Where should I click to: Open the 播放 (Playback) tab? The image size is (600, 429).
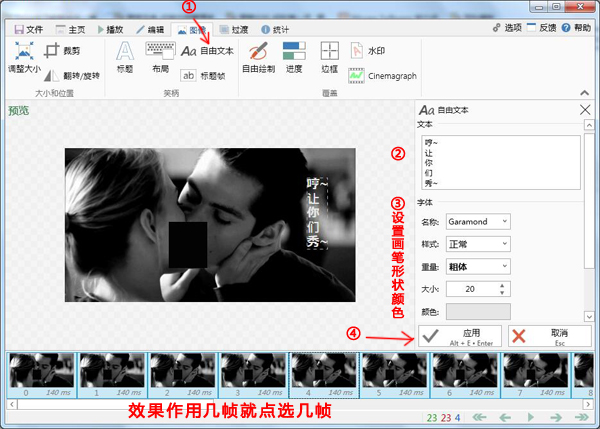pyautogui.click(x=110, y=29)
